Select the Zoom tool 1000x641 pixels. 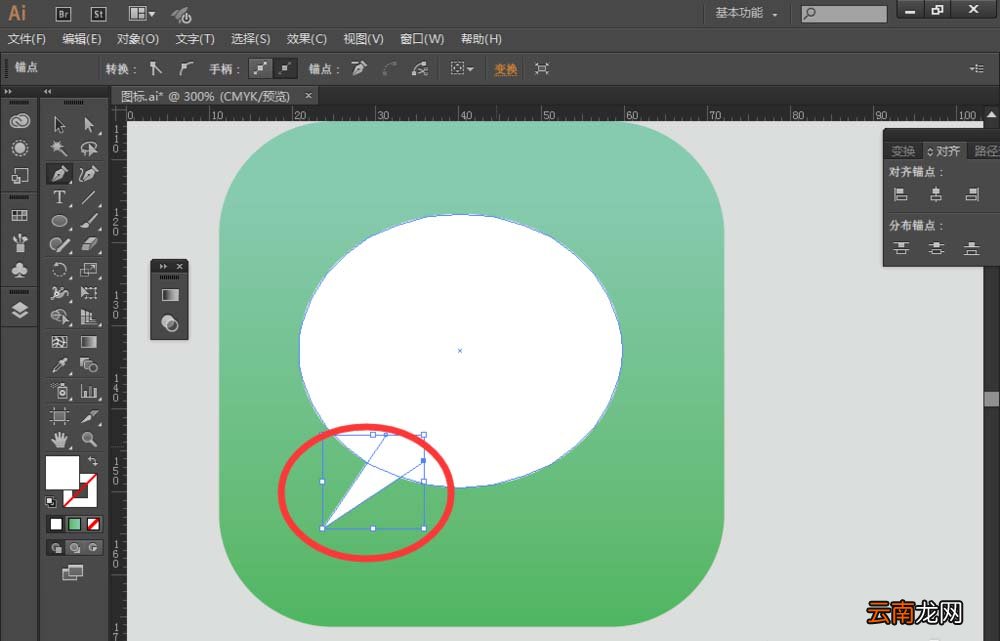[x=89, y=439]
